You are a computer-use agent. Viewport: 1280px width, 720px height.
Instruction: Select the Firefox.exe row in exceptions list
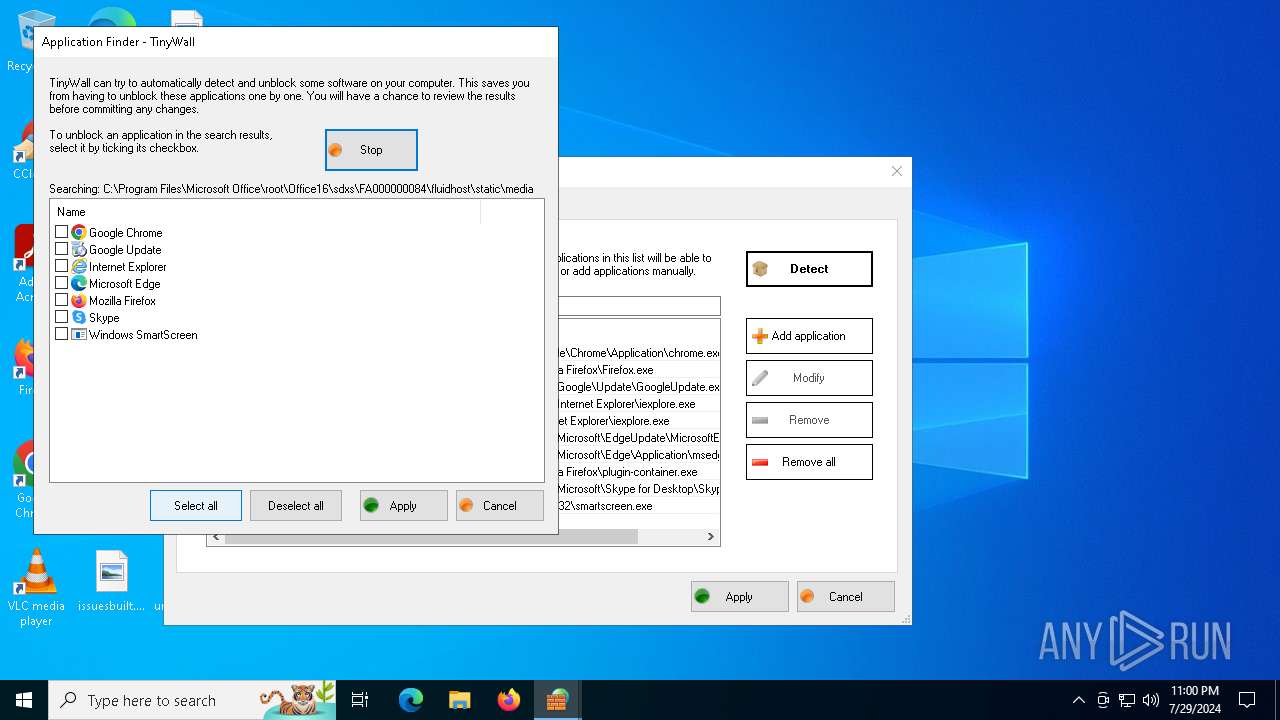click(x=639, y=370)
